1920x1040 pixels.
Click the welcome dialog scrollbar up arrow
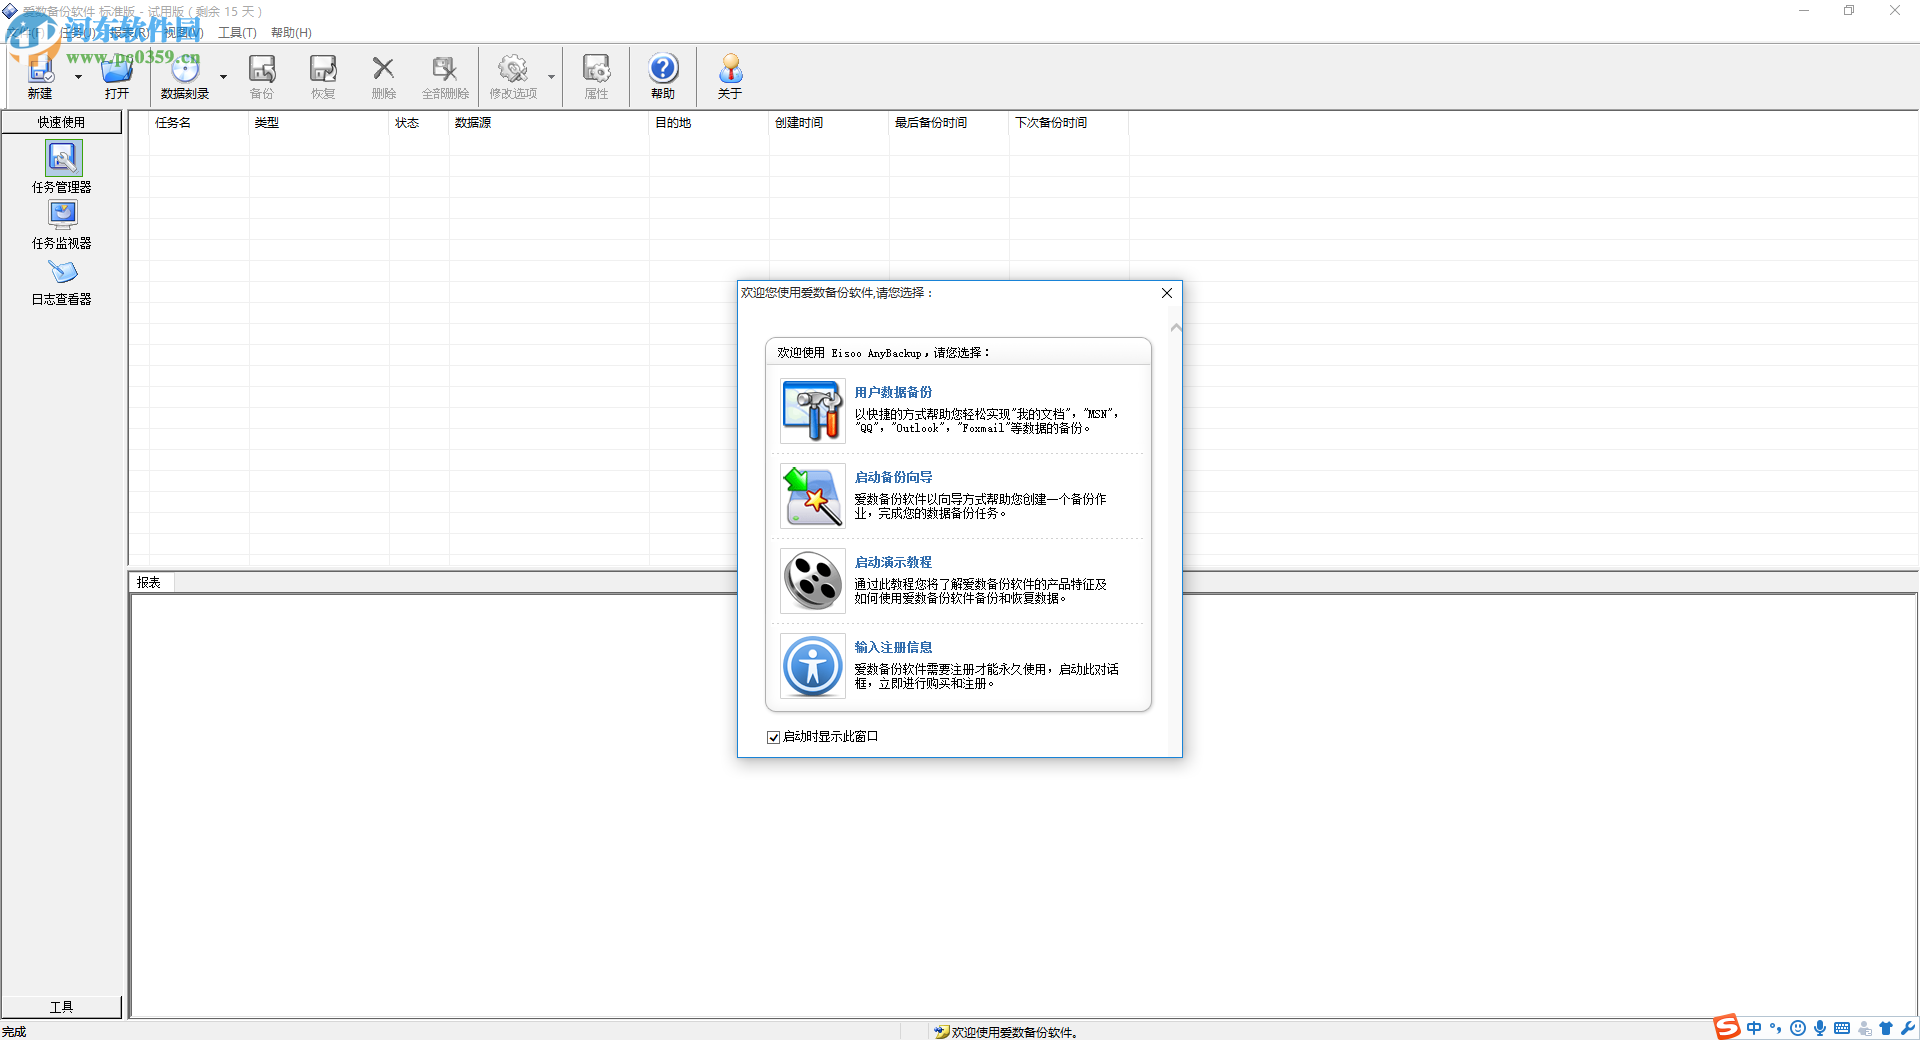[x=1176, y=327]
